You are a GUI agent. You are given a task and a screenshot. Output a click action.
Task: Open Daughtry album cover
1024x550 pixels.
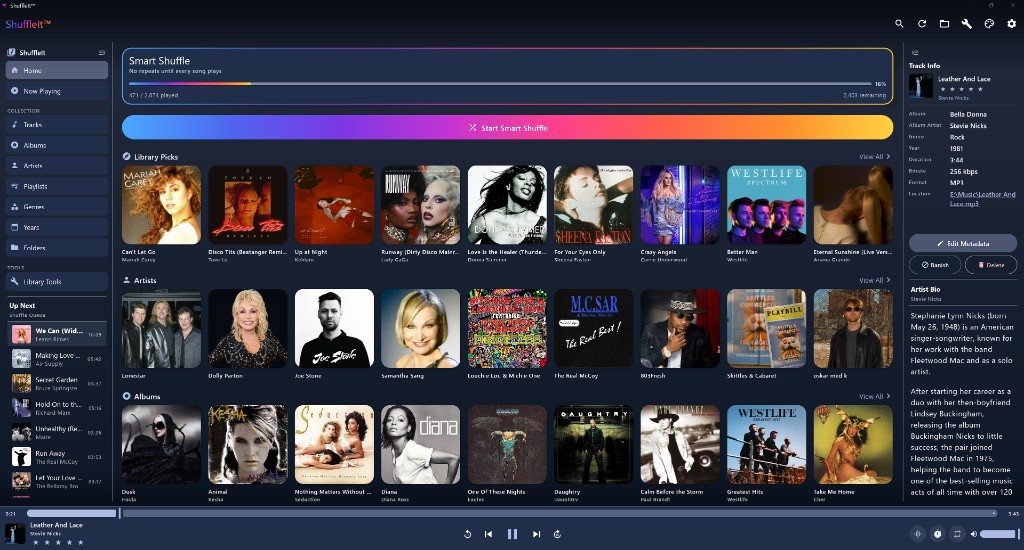(x=593, y=444)
